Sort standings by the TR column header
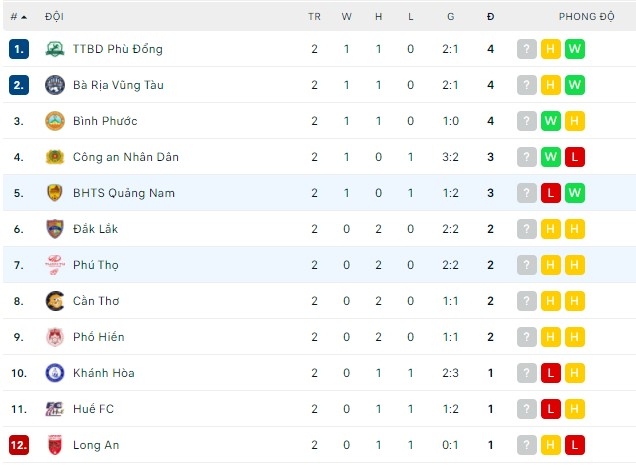This screenshot has width=636, height=465. point(314,17)
